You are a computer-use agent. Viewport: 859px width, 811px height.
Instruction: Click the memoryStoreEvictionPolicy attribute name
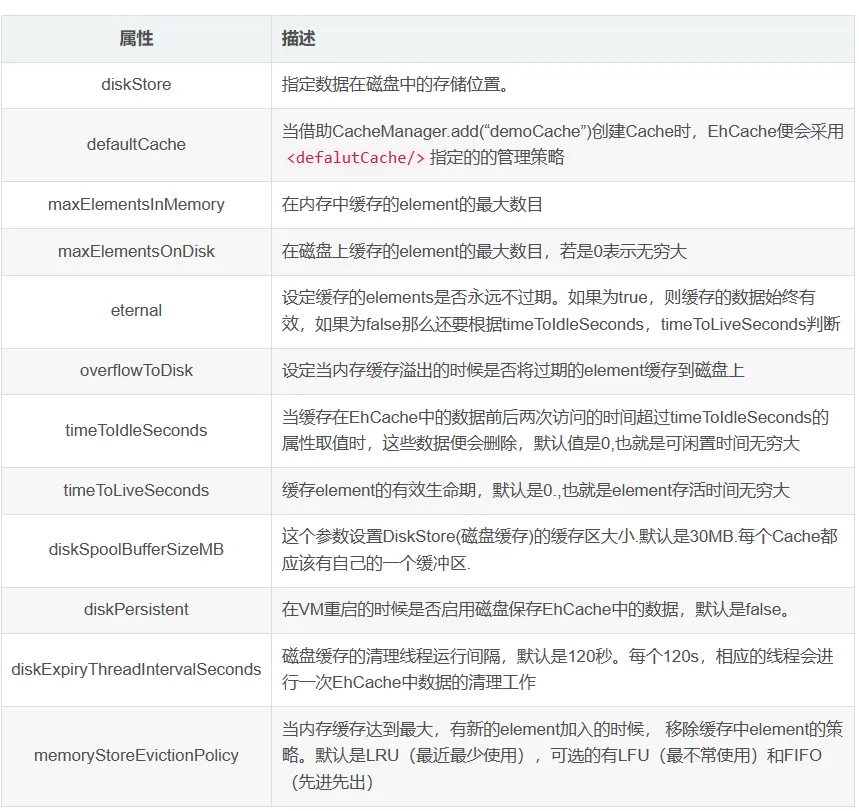click(136, 756)
